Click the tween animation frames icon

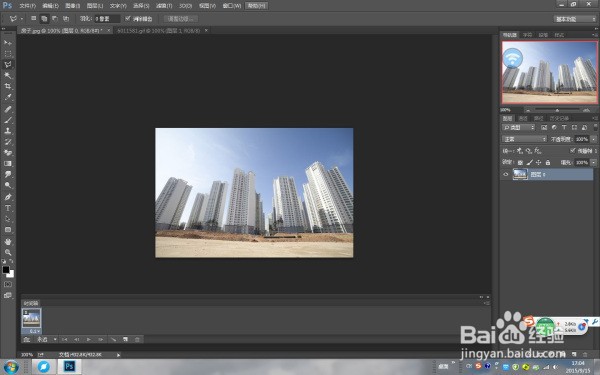[113, 339]
